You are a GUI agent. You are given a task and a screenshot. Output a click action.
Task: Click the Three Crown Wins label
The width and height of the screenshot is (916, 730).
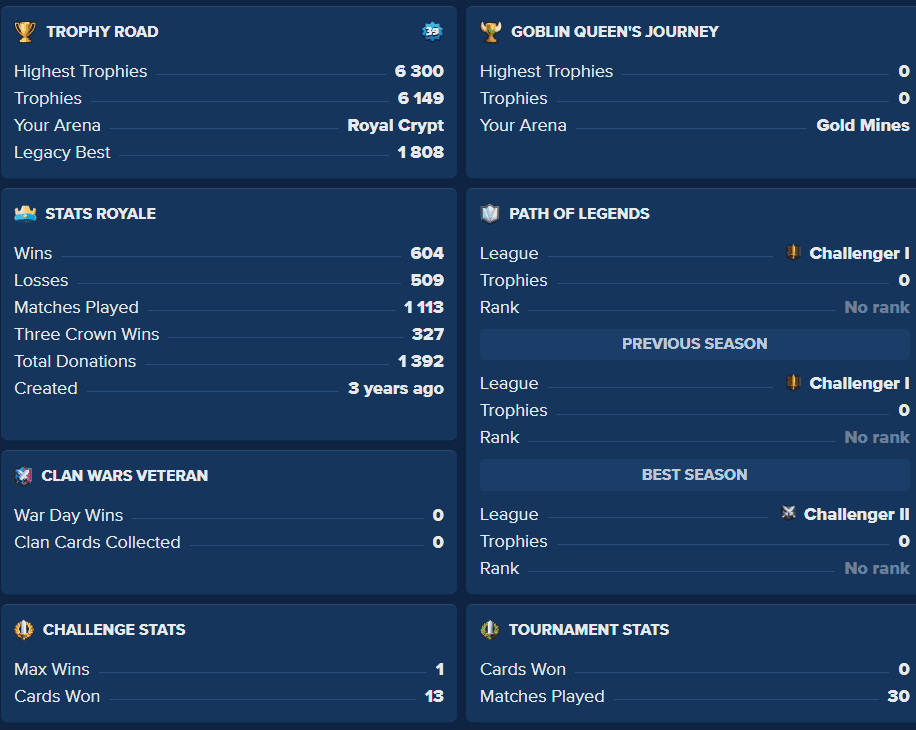click(87, 334)
